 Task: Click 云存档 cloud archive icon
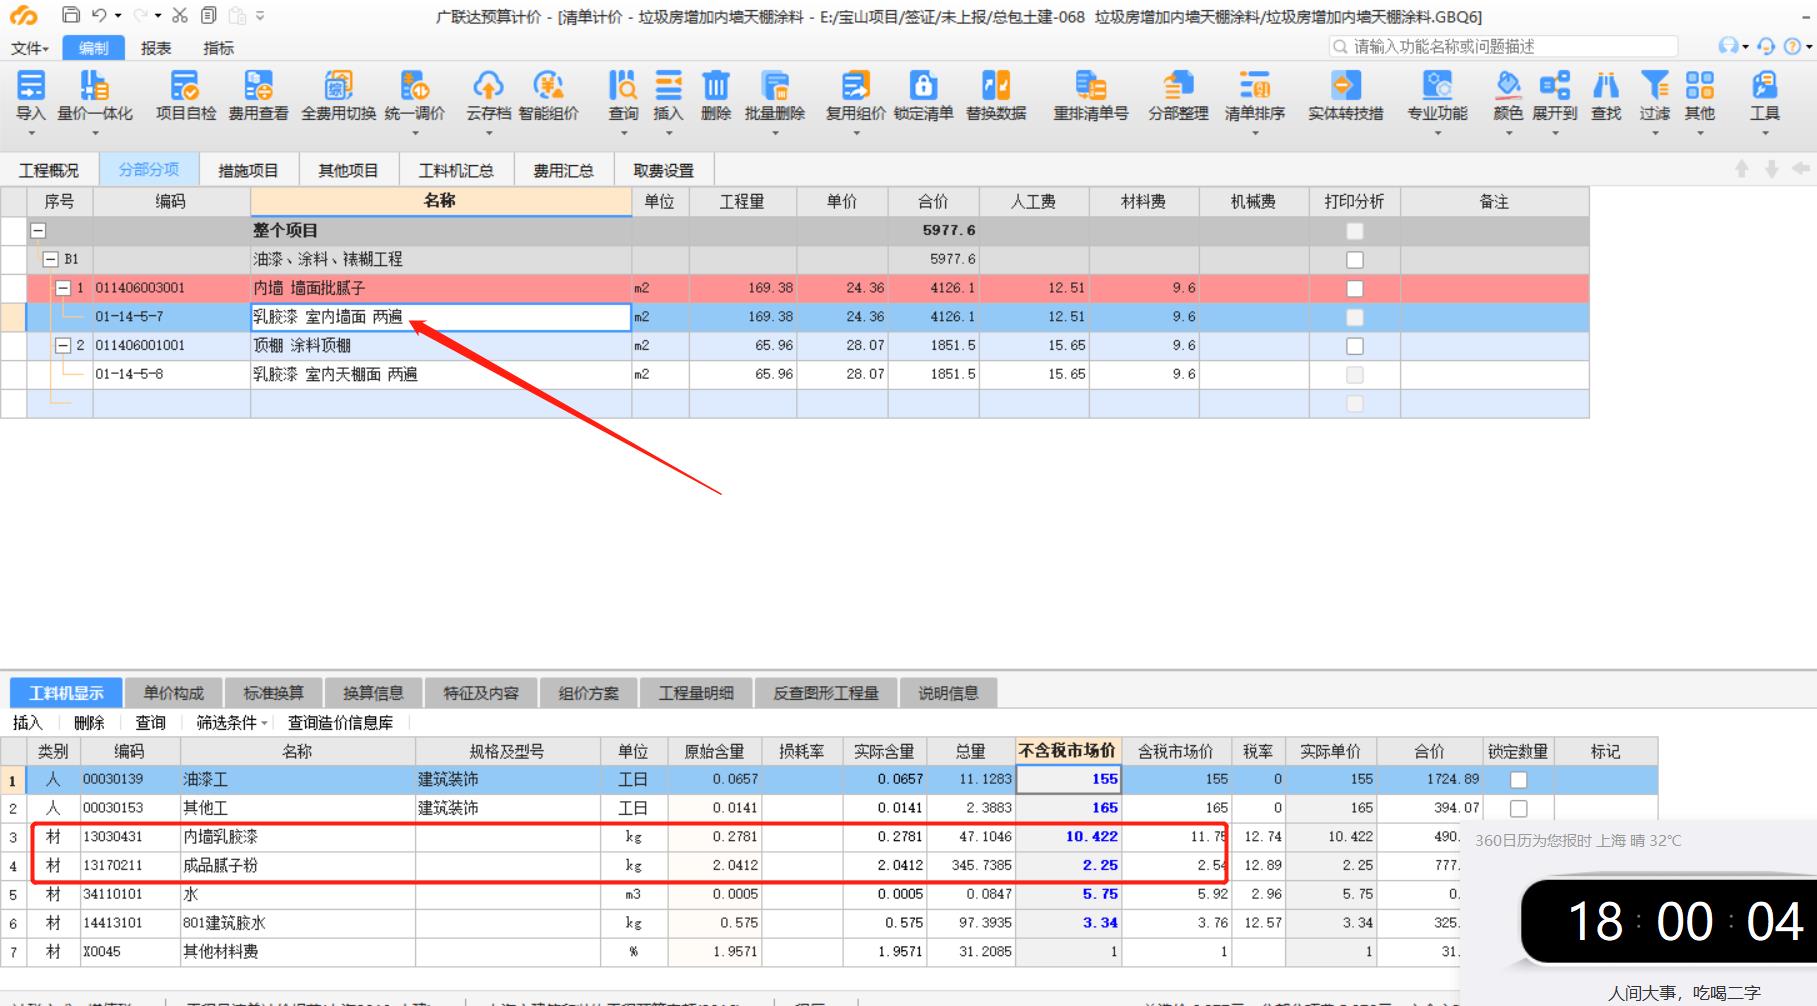tap(488, 86)
